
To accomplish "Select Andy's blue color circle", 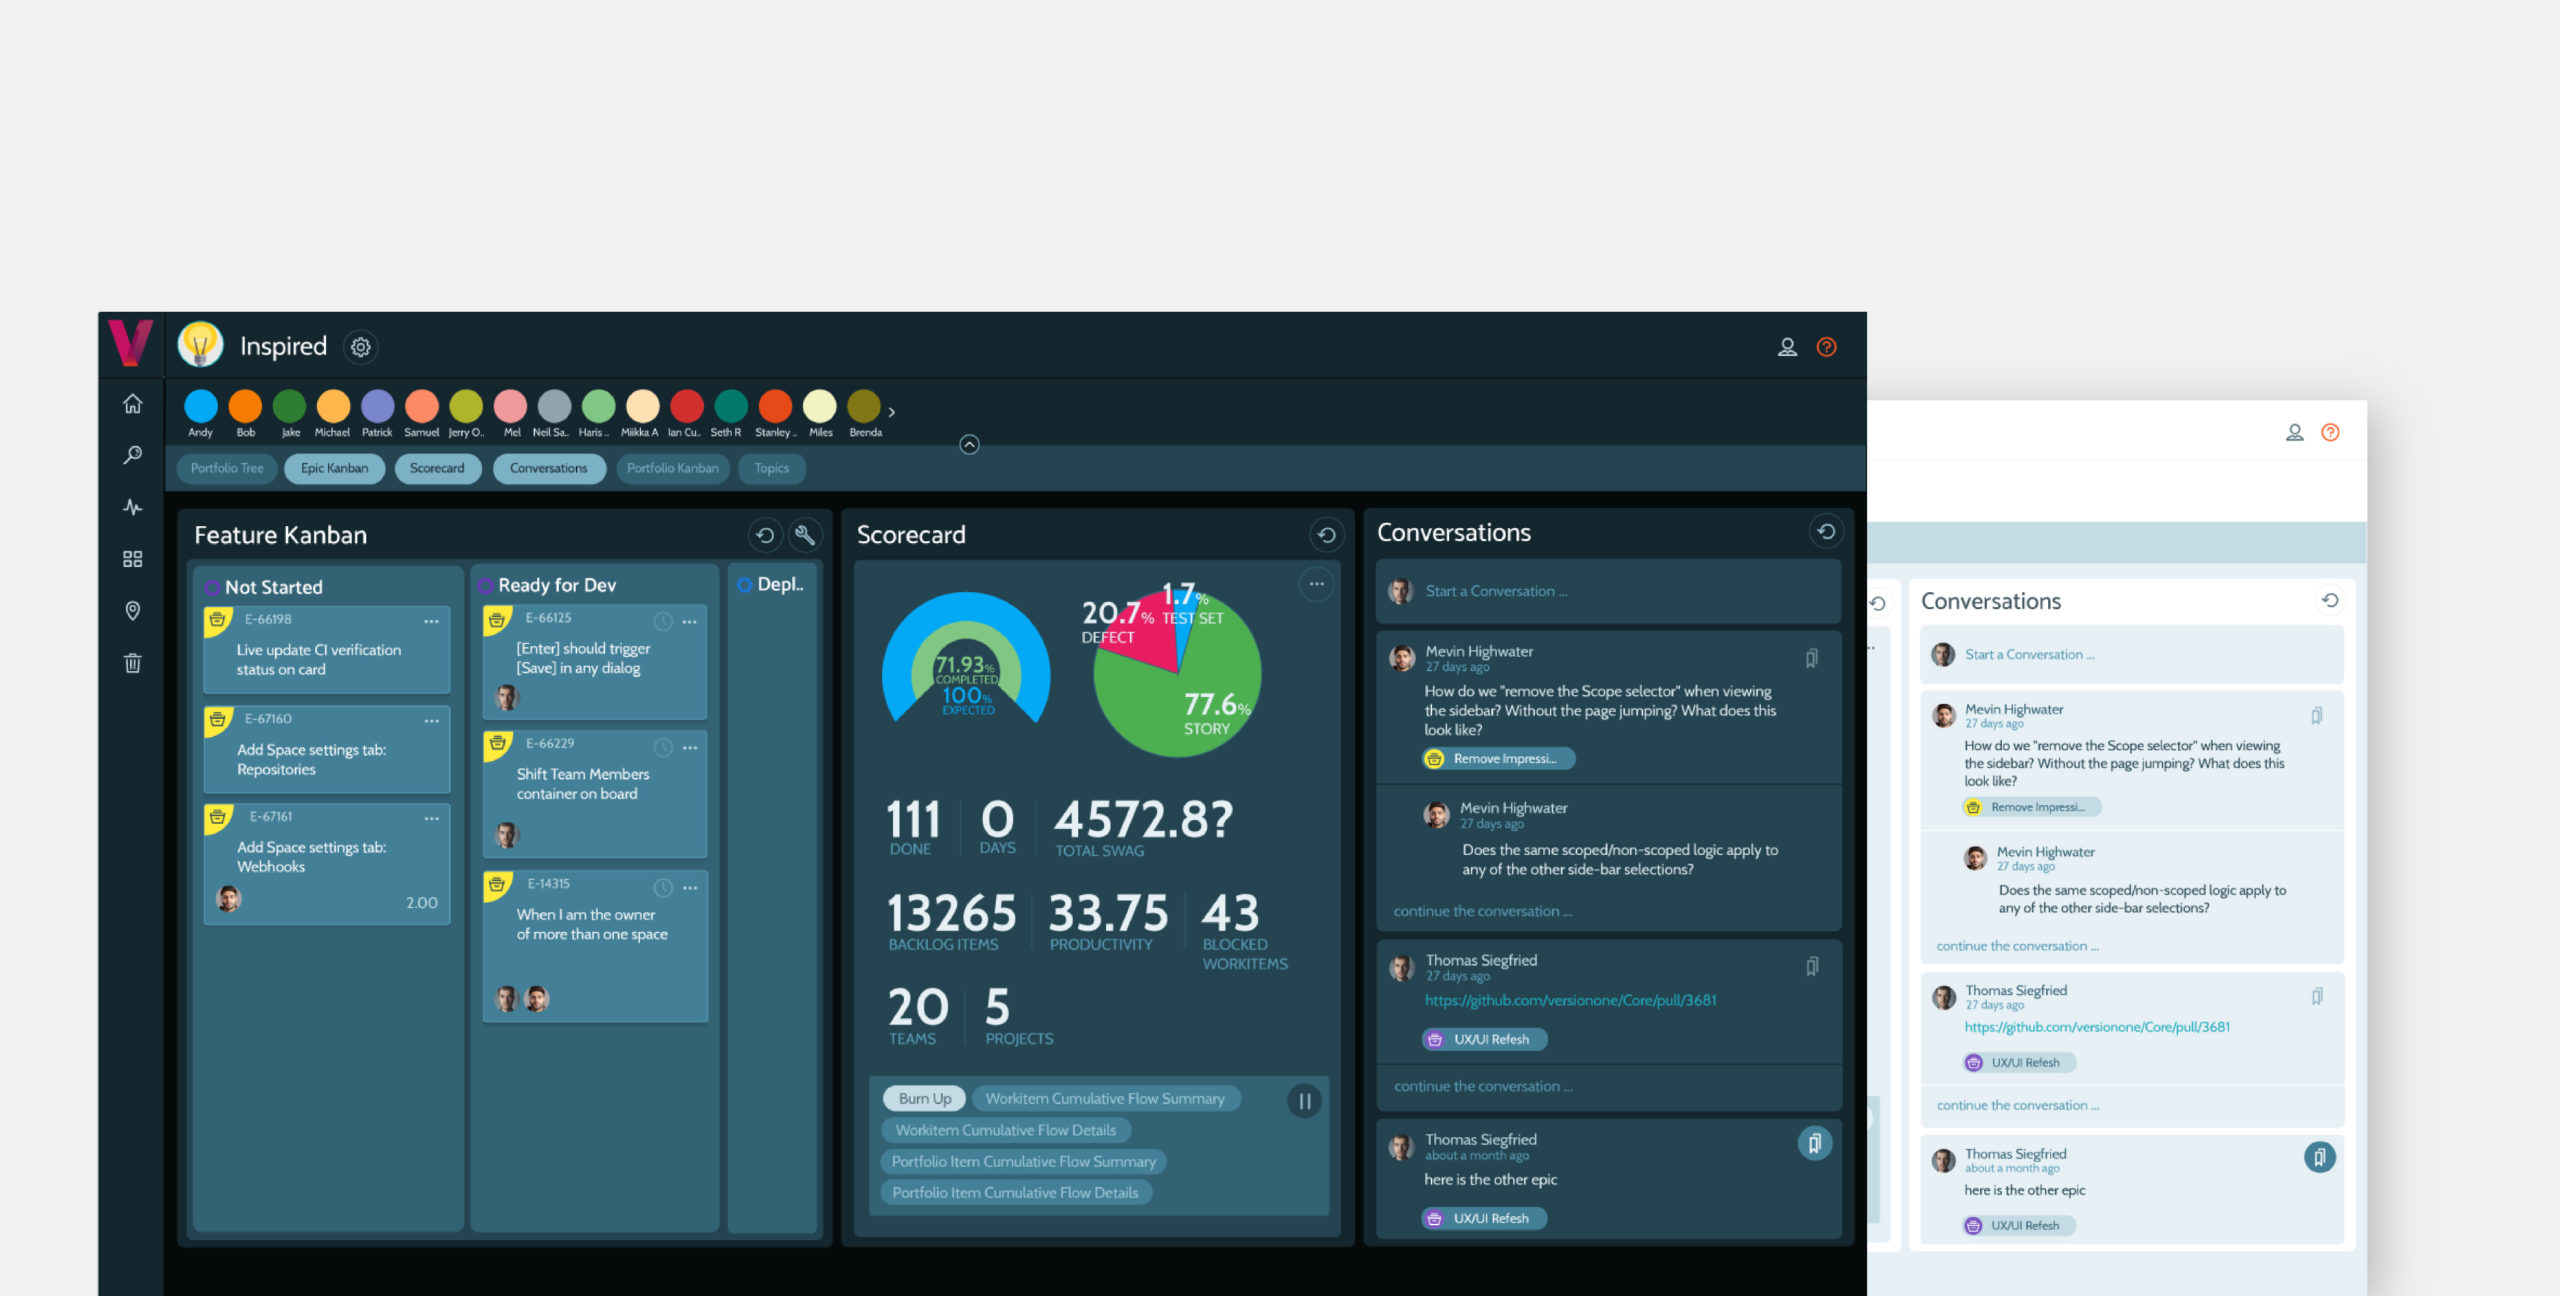I will click(201, 407).
